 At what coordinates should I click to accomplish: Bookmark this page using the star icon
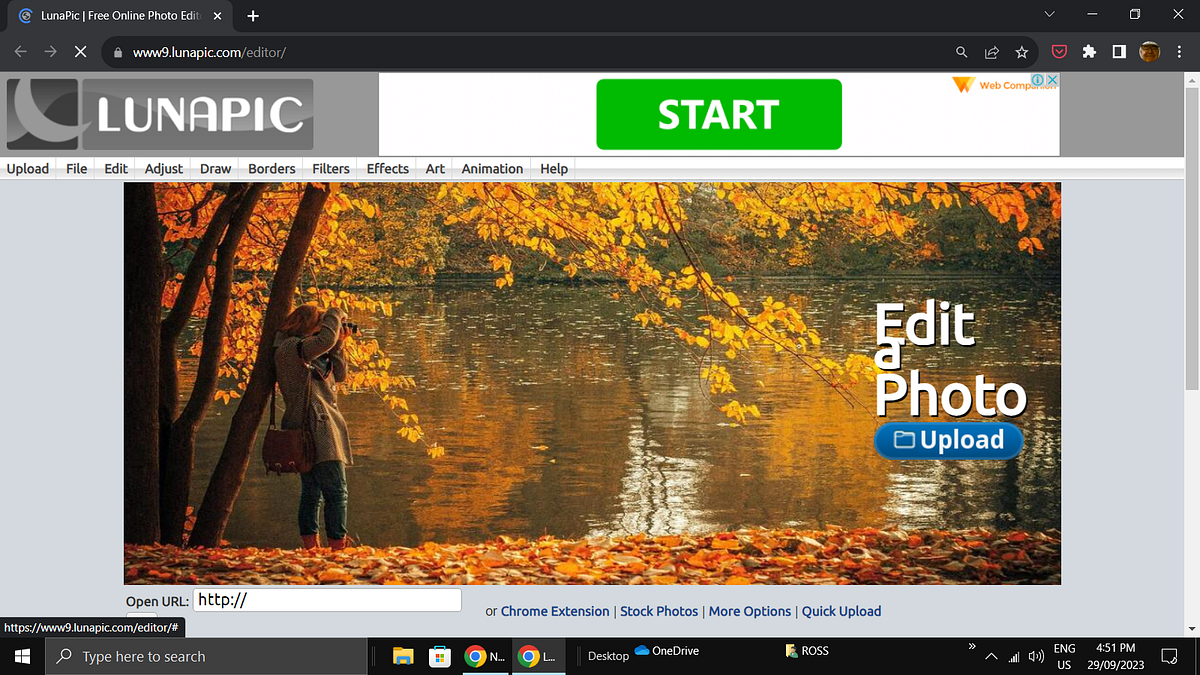click(x=1021, y=51)
